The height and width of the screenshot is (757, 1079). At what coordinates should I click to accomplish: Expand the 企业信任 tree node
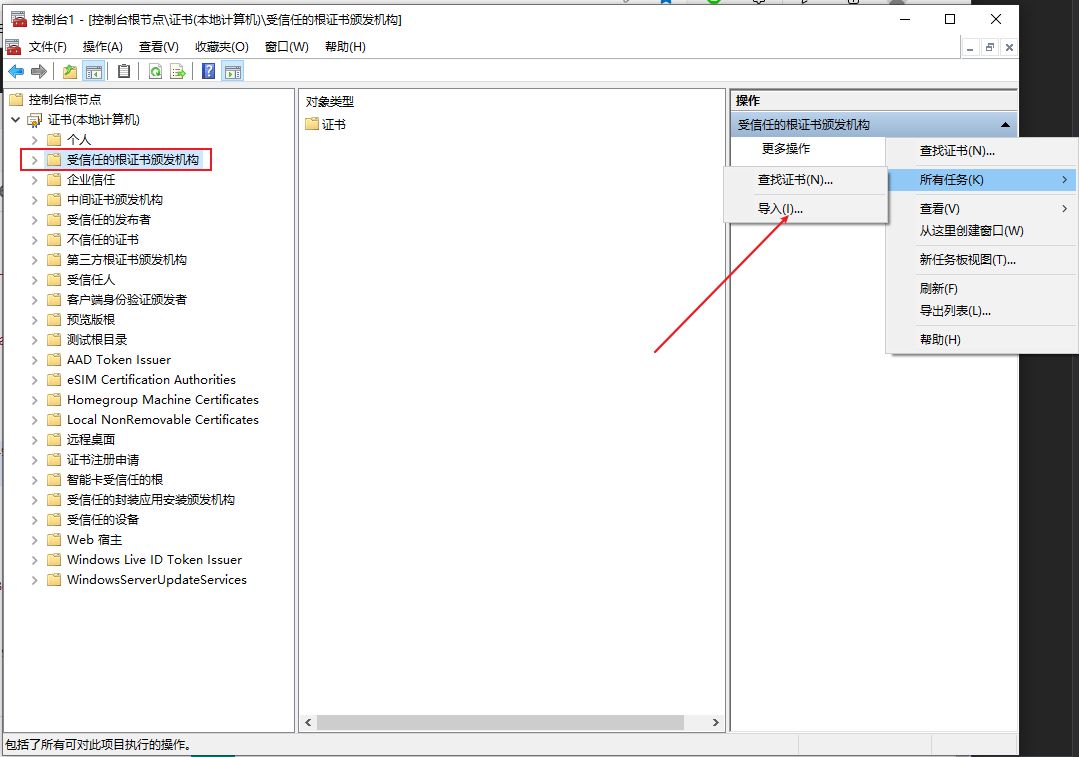pos(36,179)
